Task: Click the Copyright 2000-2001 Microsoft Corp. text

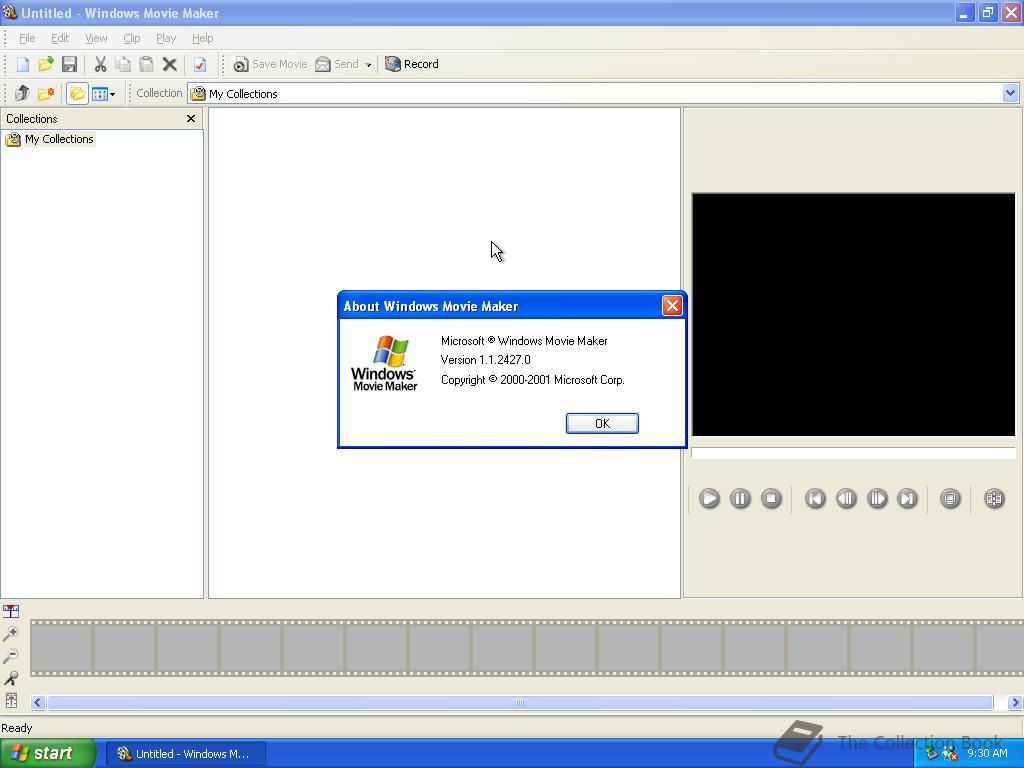Action: coord(532,379)
